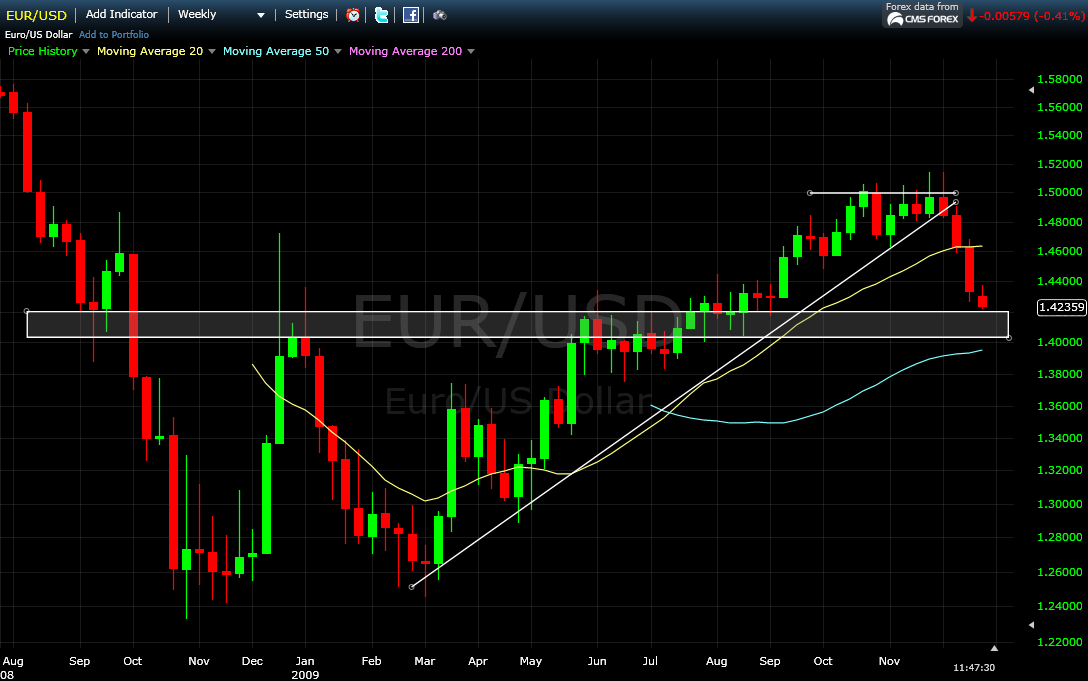Expand the Price History options arrow
The image size is (1088, 681).
point(86,51)
